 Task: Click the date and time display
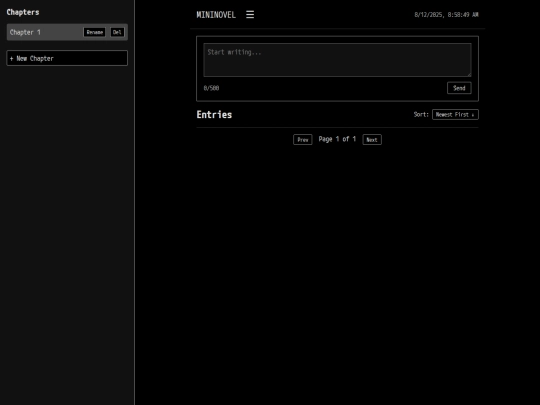pos(446,15)
